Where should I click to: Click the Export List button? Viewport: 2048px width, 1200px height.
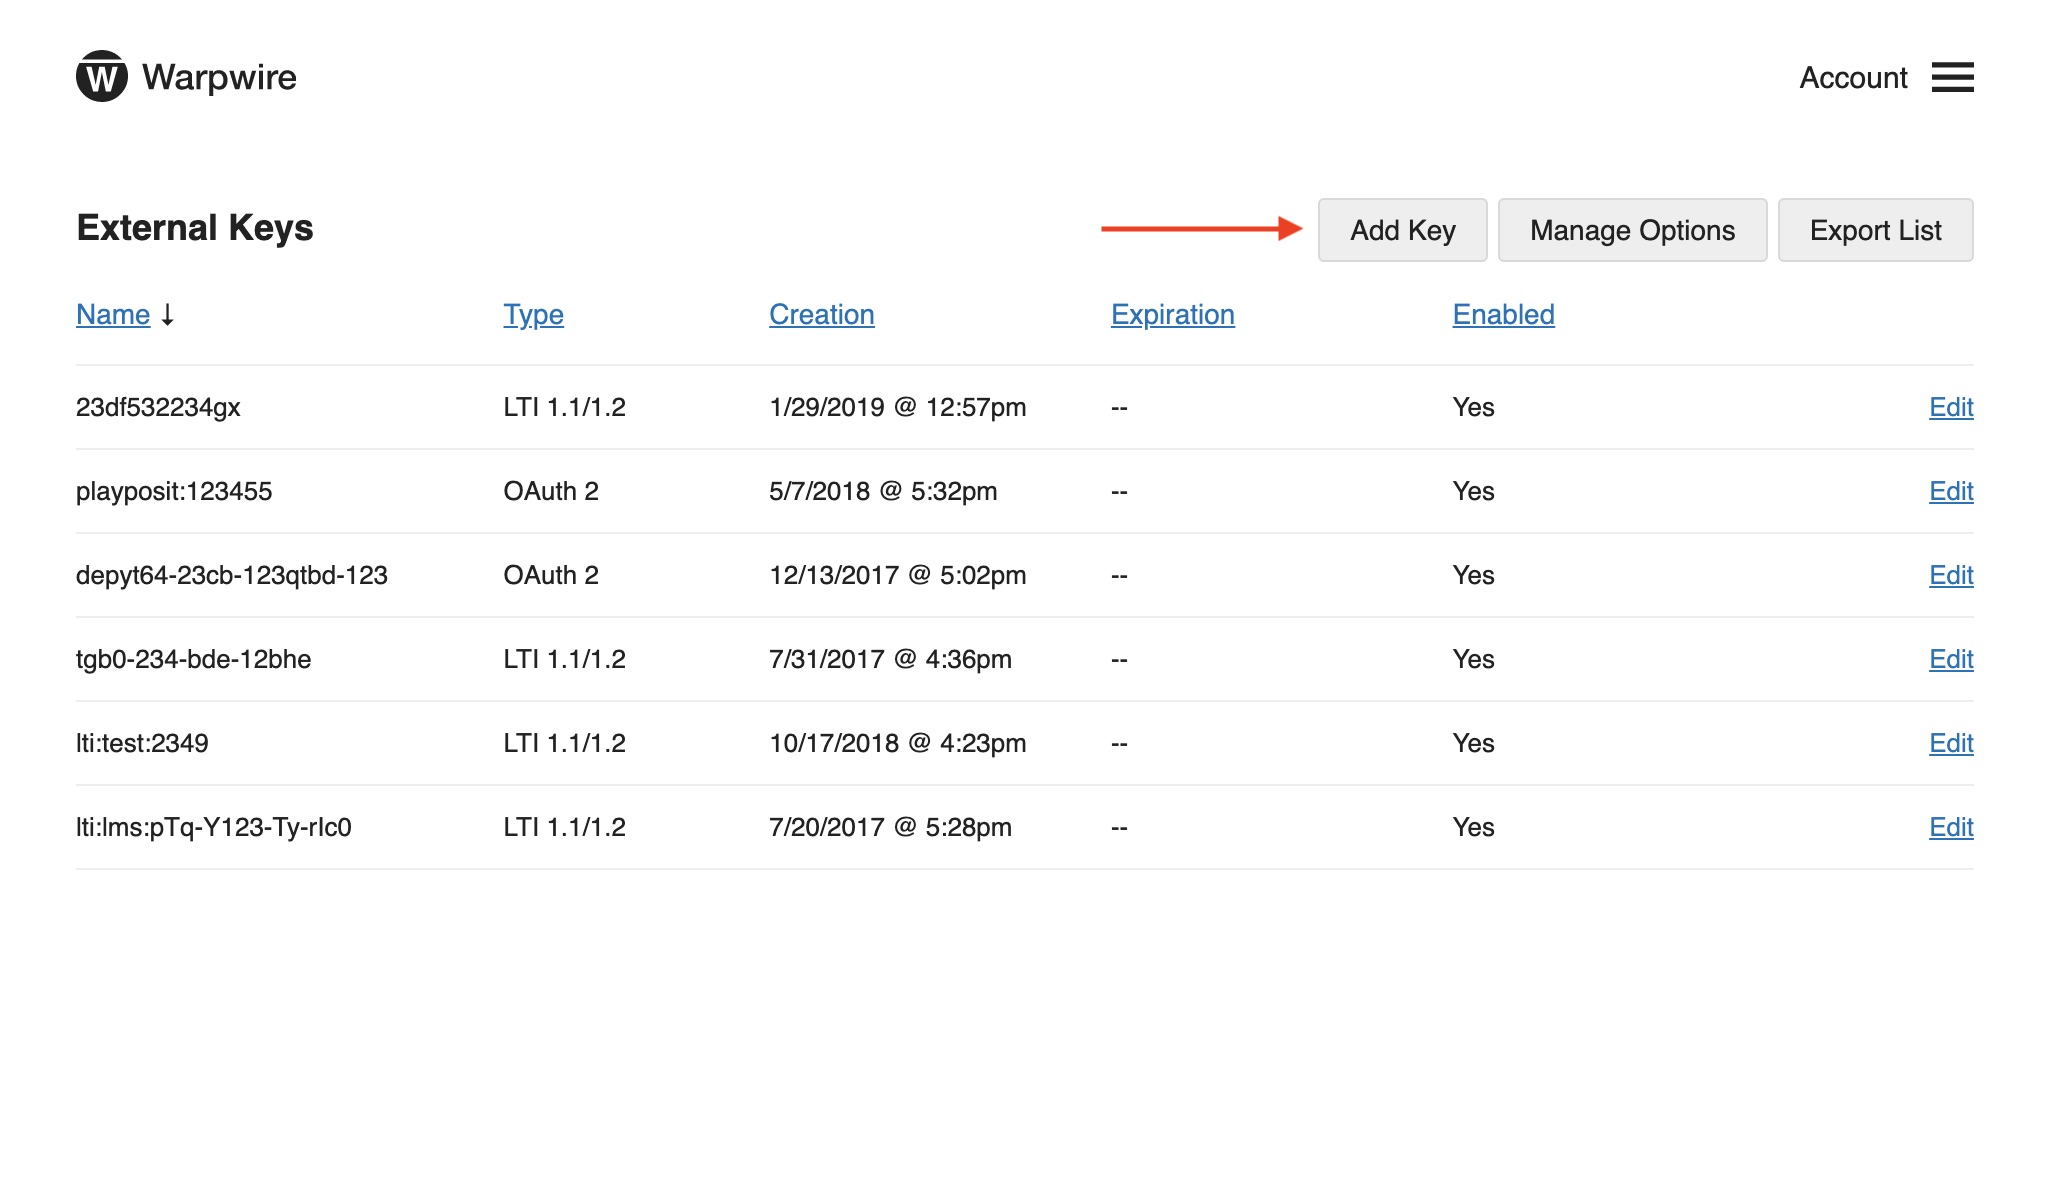point(1877,229)
